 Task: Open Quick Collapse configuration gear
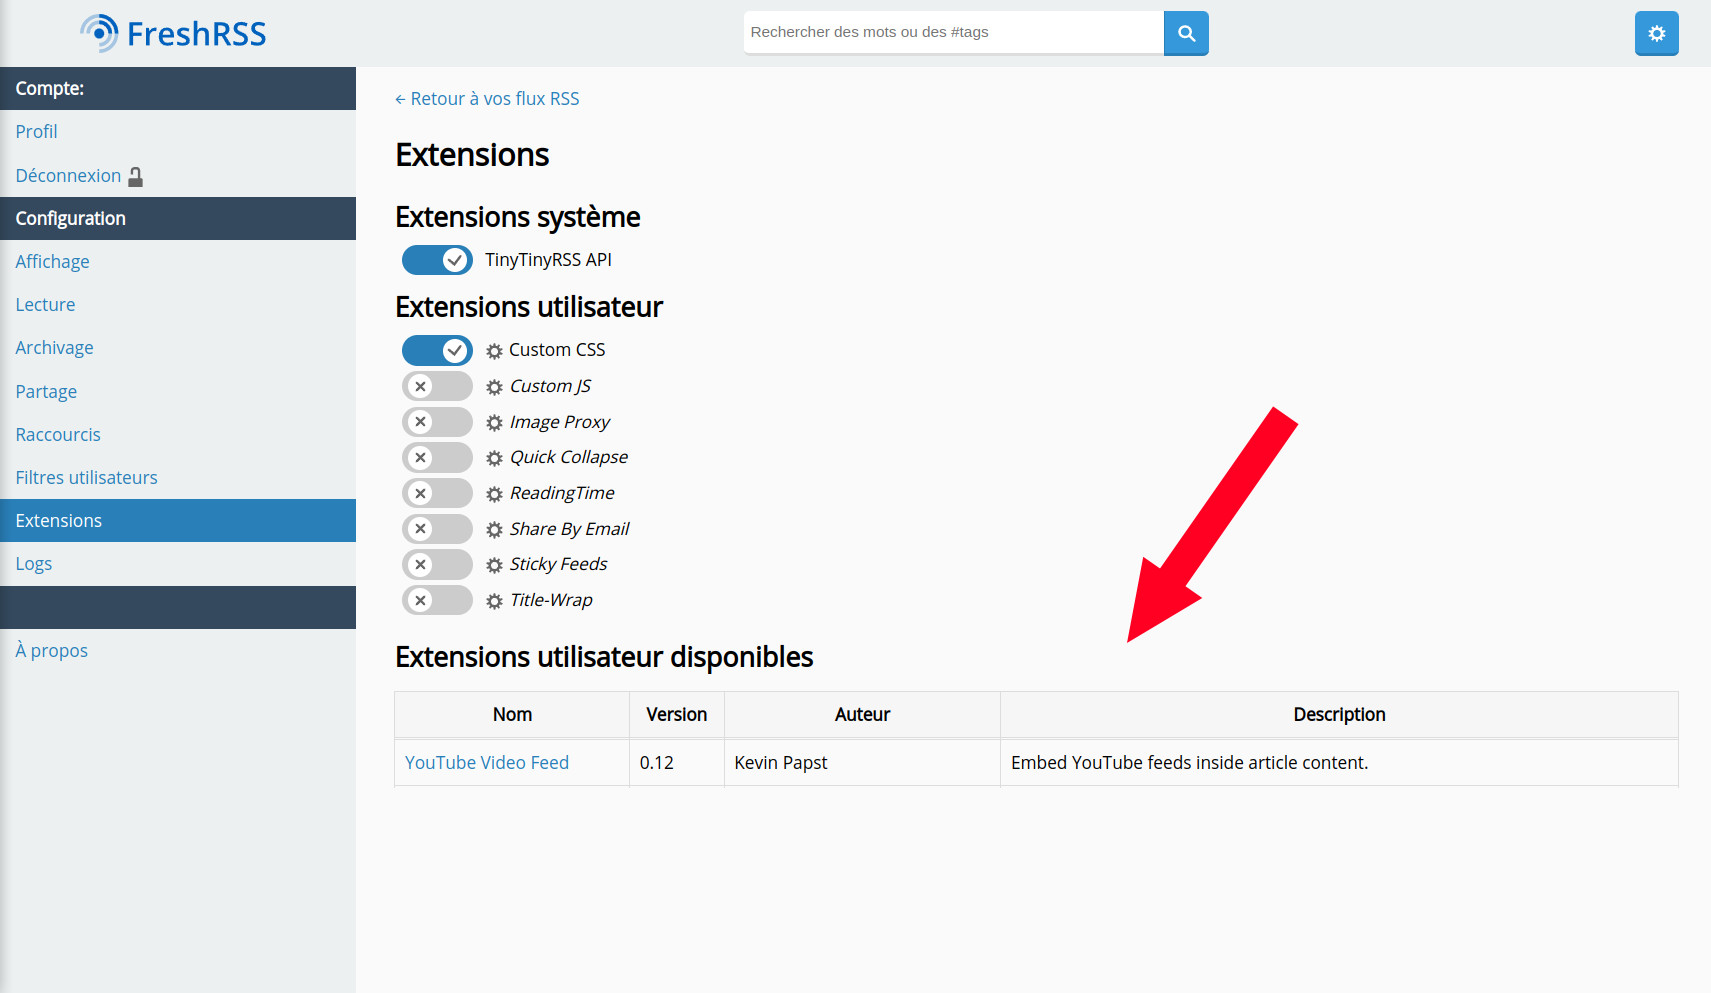click(494, 458)
